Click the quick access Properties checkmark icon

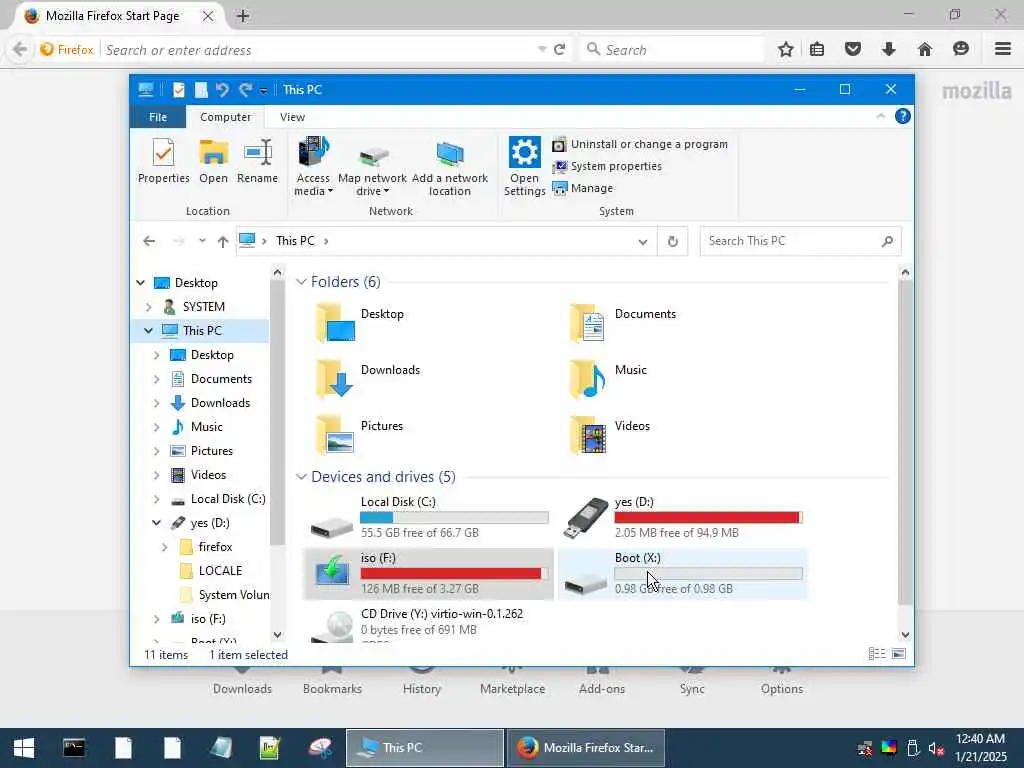pos(178,89)
